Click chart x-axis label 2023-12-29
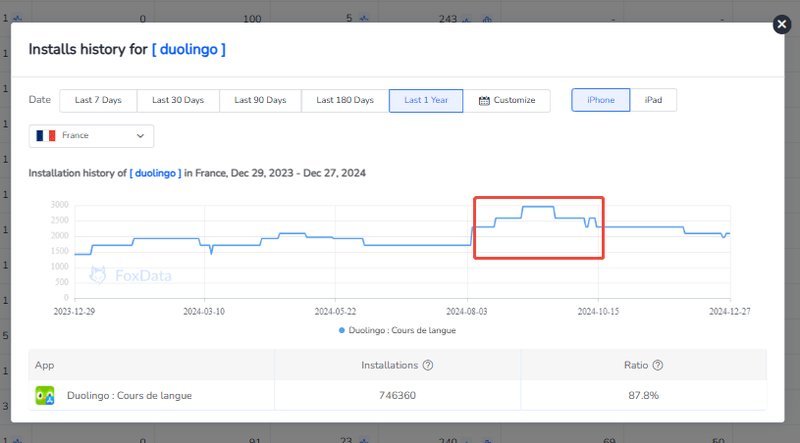 pos(74,311)
